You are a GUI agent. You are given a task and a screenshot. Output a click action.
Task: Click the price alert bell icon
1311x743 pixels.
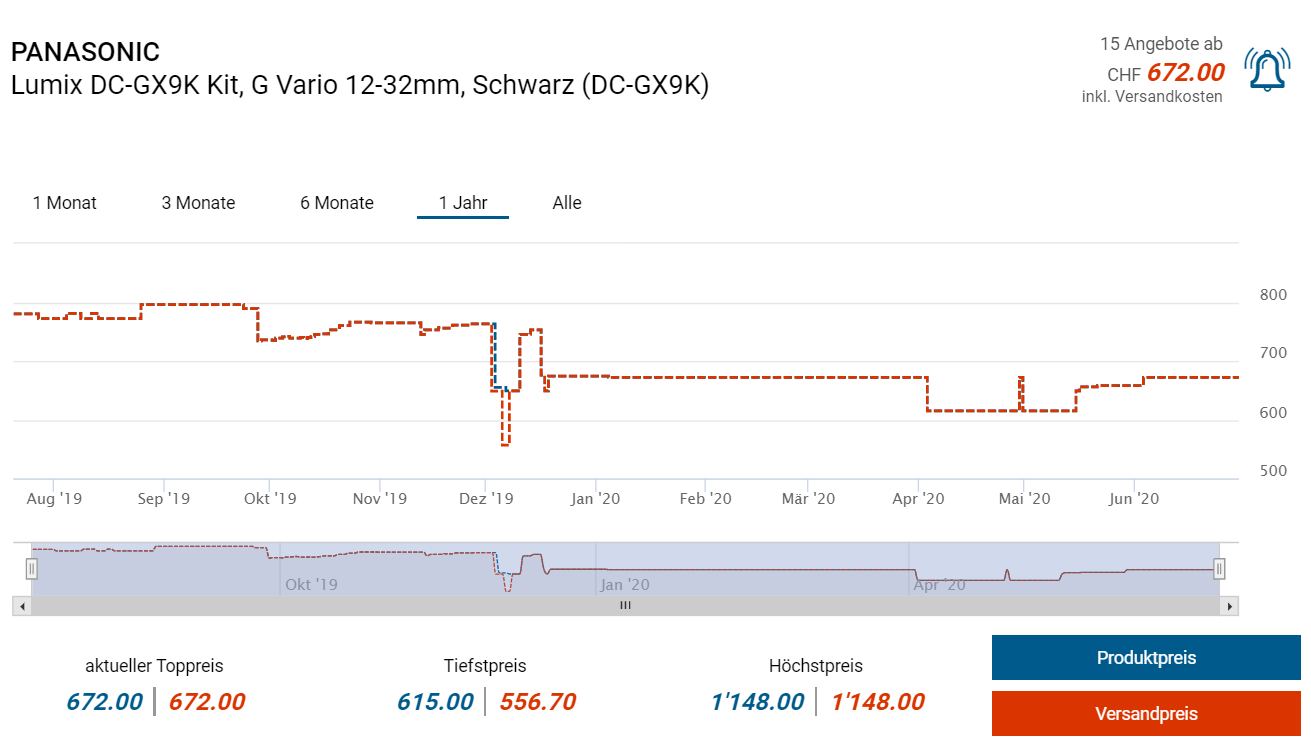tap(1267, 69)
